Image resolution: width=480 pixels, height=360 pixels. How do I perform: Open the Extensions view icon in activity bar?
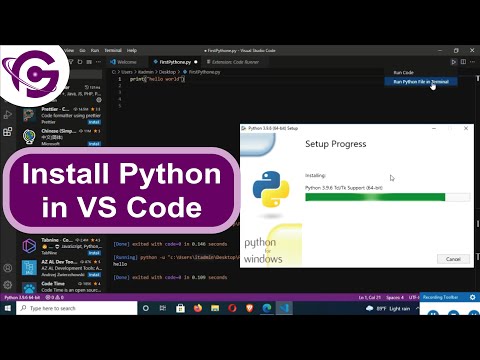(x=8, y=132)
